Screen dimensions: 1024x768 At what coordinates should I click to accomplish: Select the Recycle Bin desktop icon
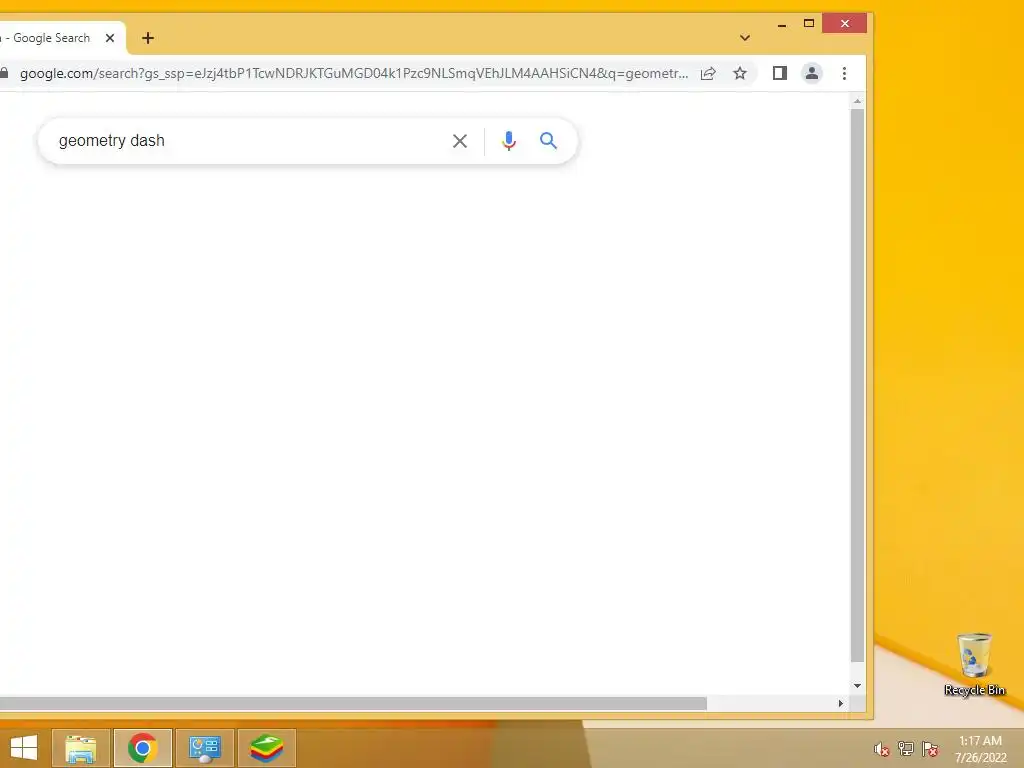(x=974, y=664)
